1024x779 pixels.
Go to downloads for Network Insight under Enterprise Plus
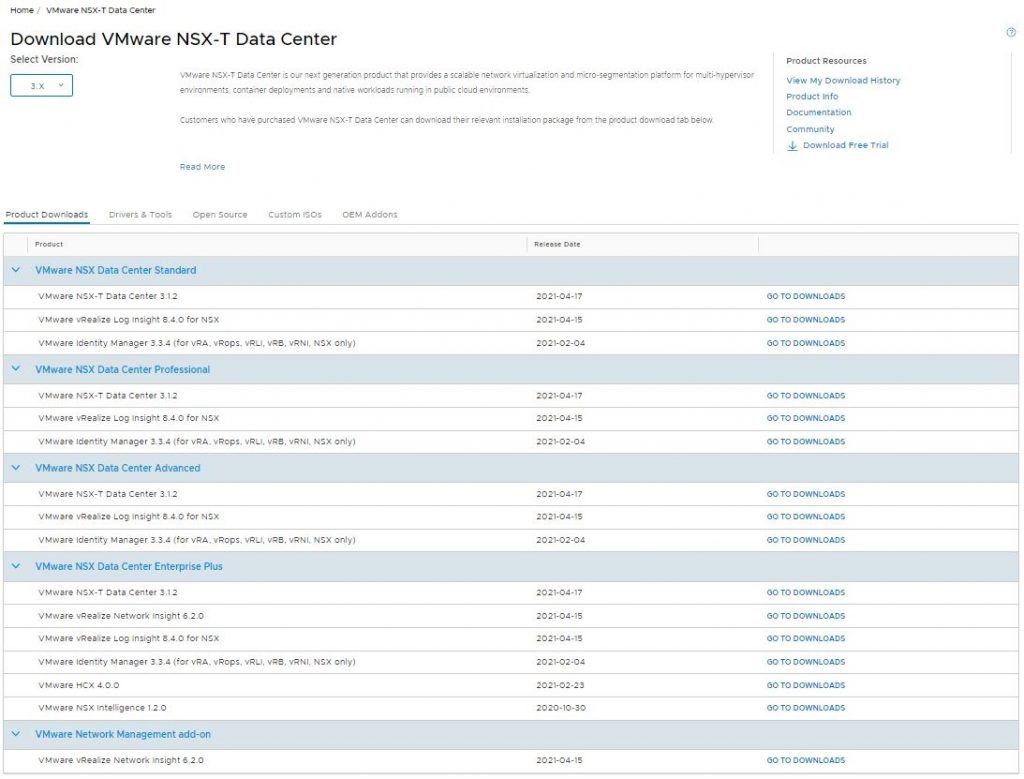click(806, 616)
